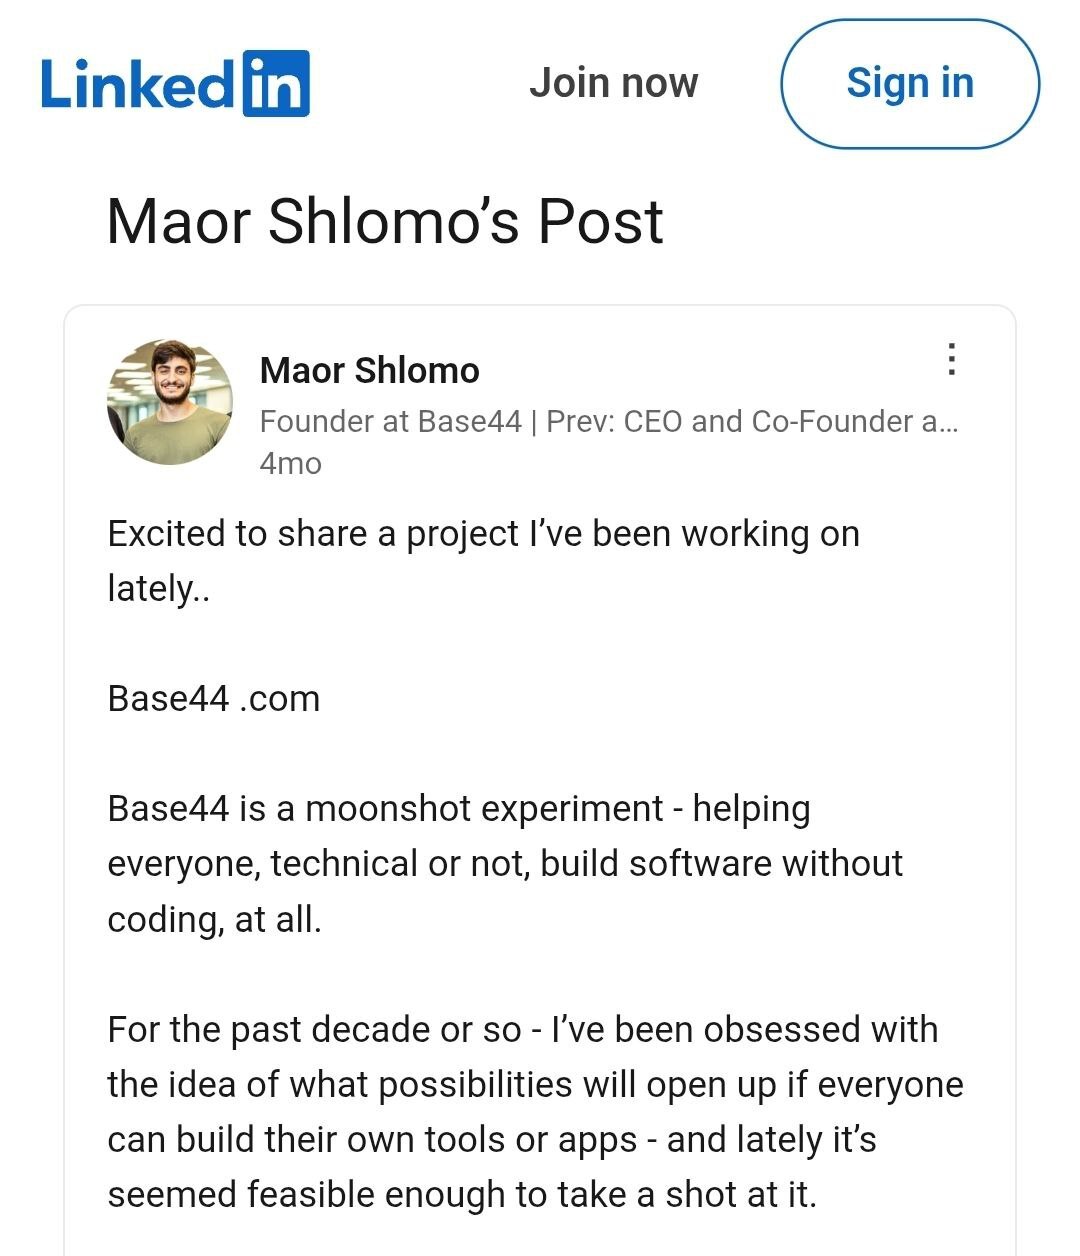This screenshot has width=1080, height=1256.
Task: Click the "Linked" wordmark text in header
Action: tap(137, 84)
